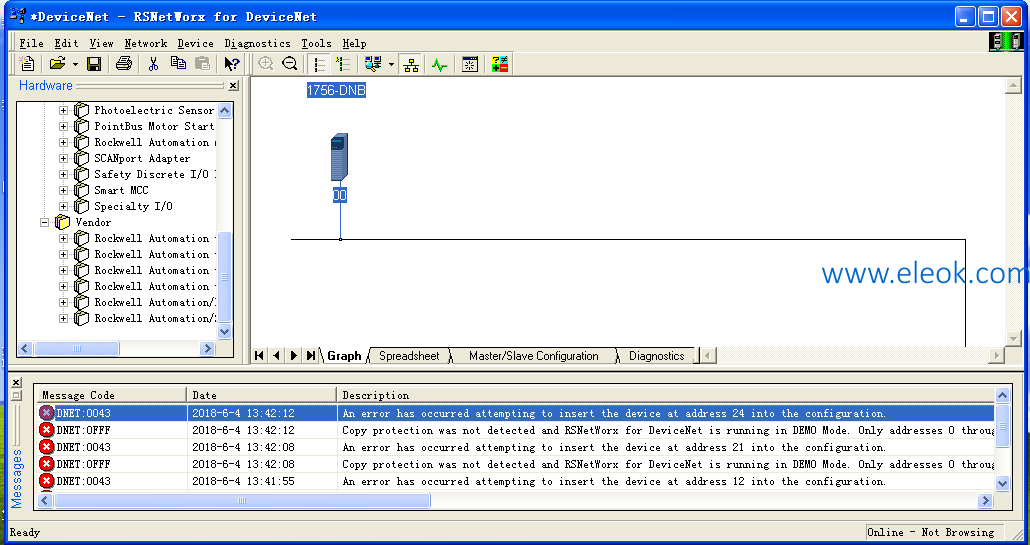Click the previous-tab navigation arrow button
The height and width of the screenshot is (545, 1030).
tap(277, 355)
